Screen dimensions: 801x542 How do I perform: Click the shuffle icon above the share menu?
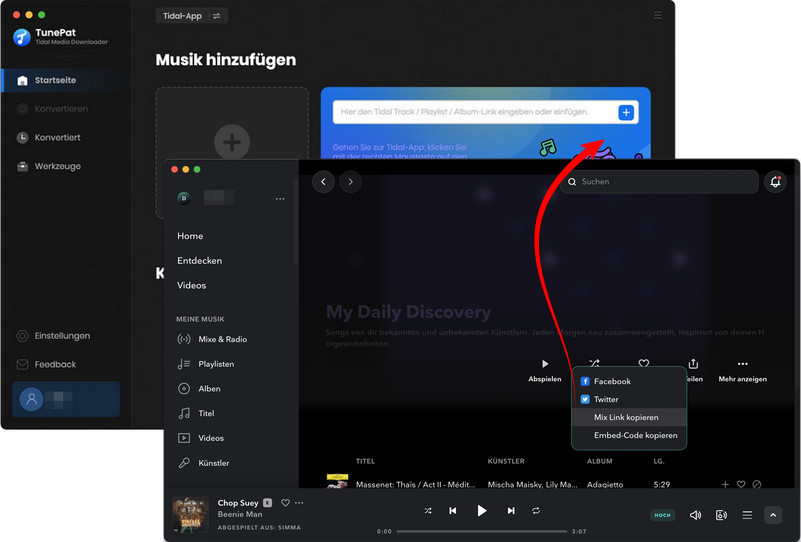pos(594,363)
